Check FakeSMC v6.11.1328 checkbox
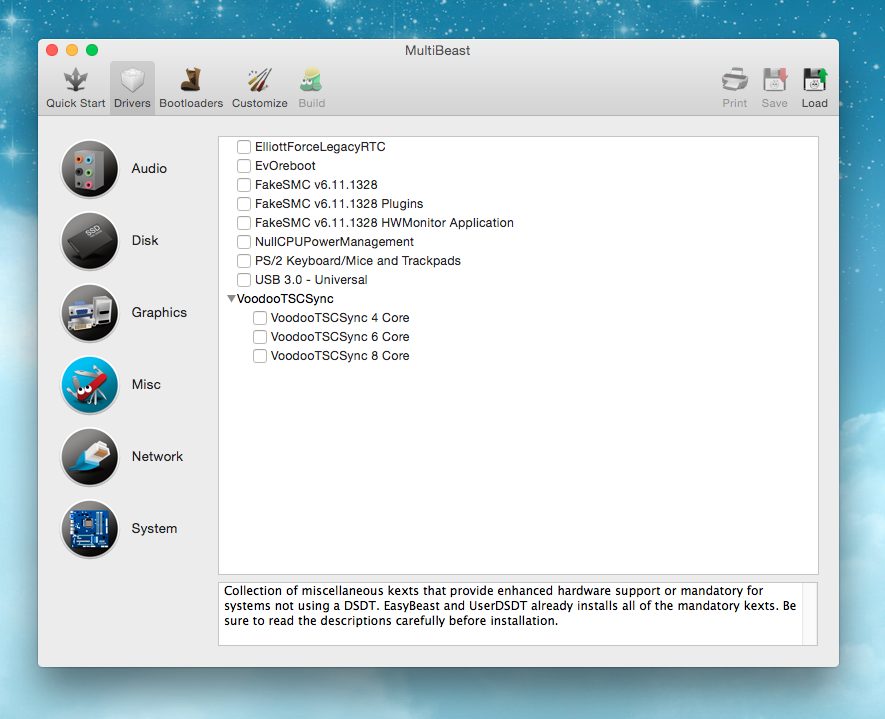 coord(244,185)
